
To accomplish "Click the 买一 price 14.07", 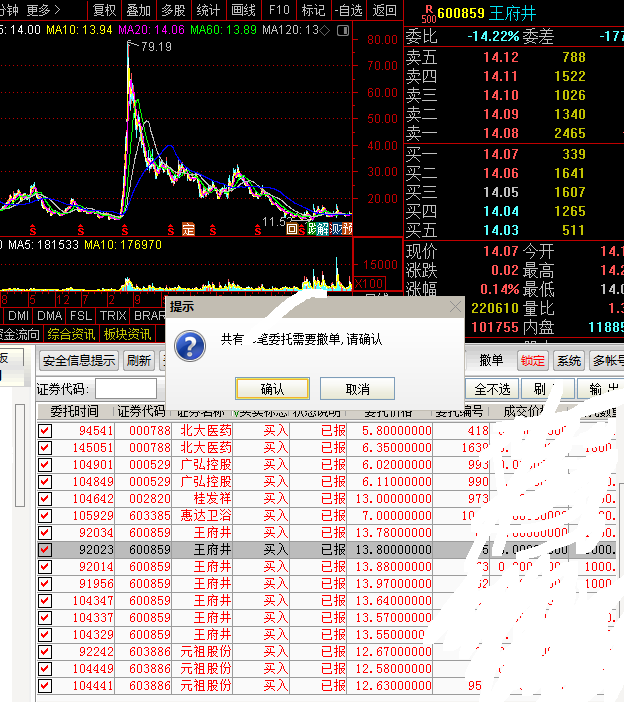I will click(500, 154).
